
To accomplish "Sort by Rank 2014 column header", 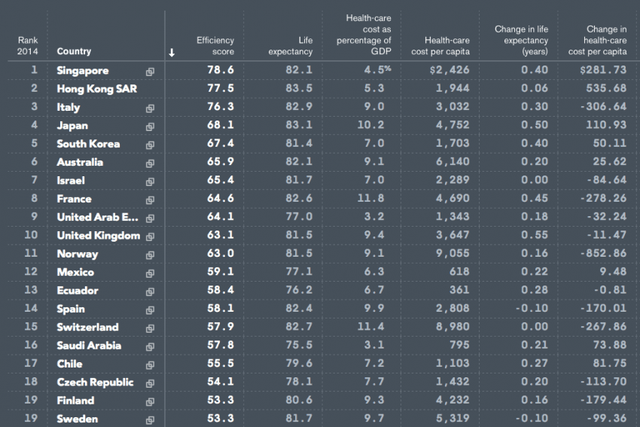I will 27,45.
